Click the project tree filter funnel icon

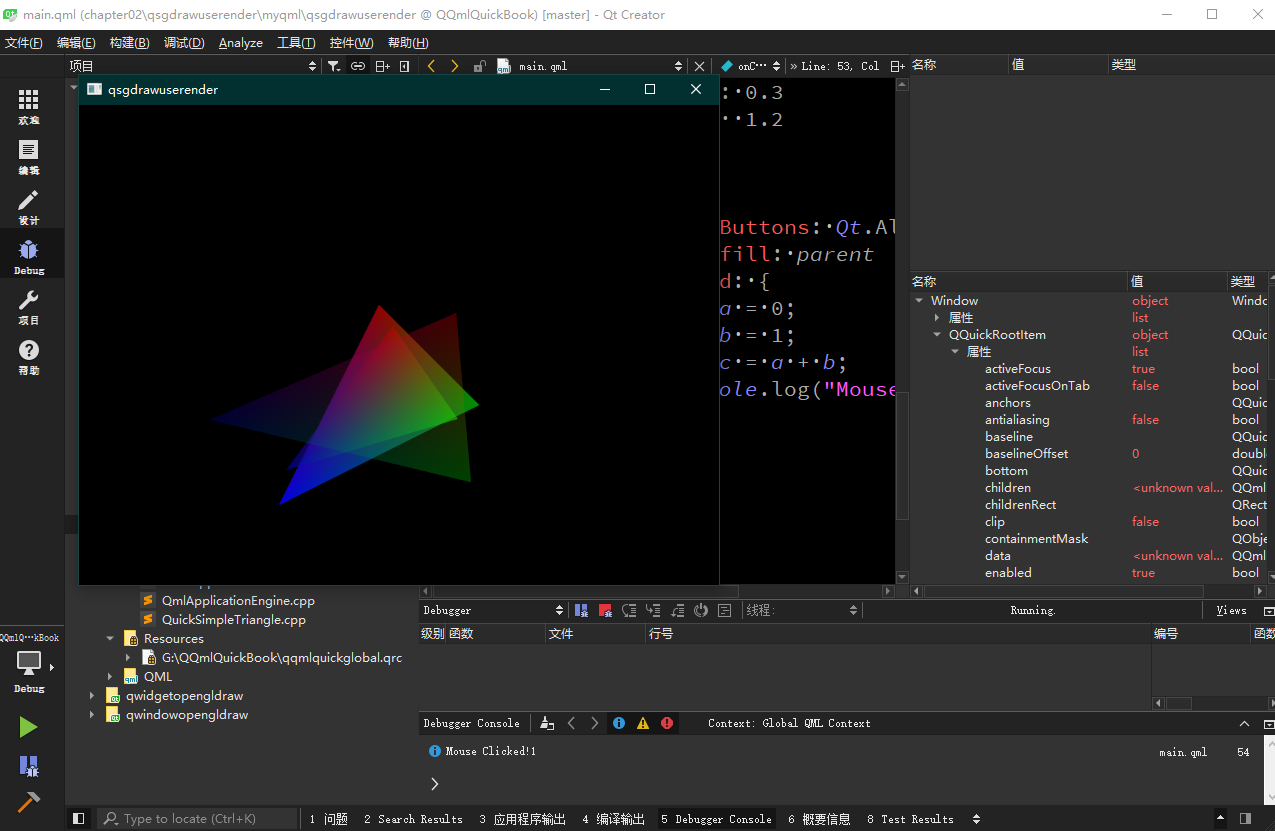(x=333, y=66)
